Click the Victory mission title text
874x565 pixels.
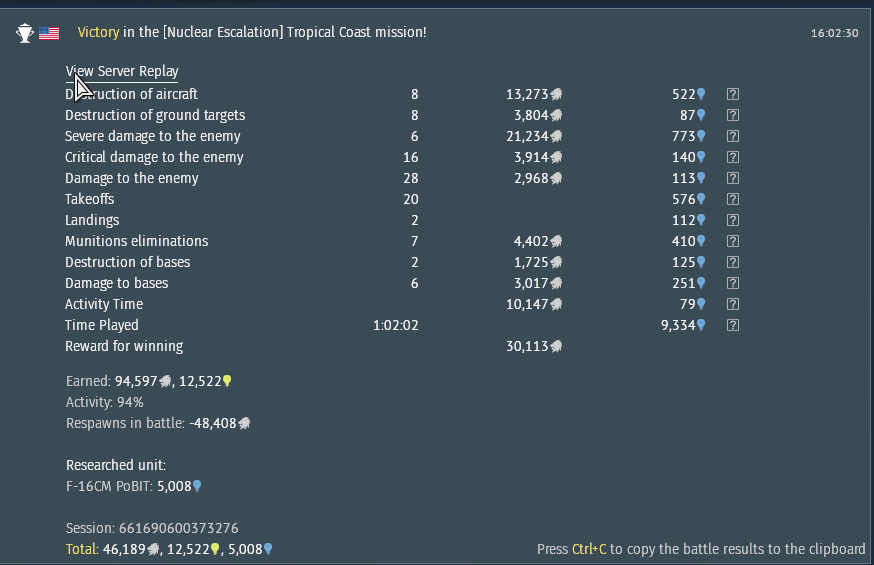[x=252, y=33]
